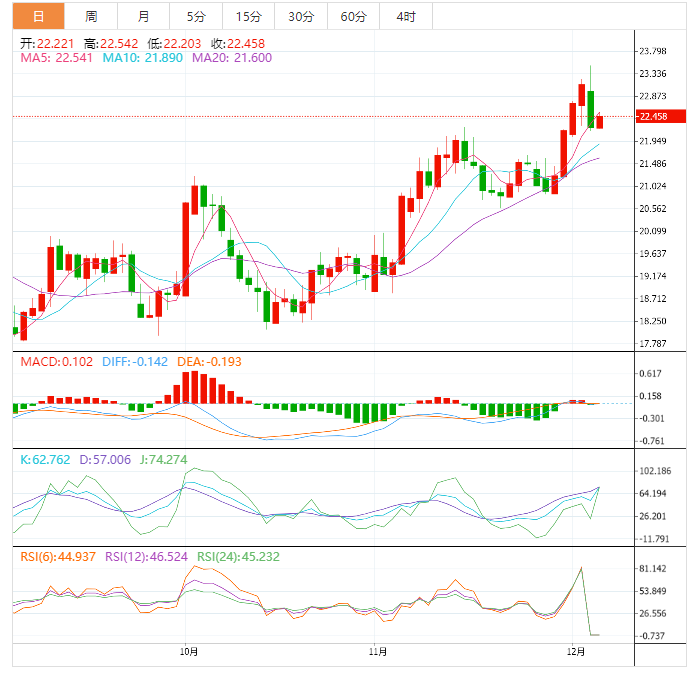Click the K:62.762 KDJ label
Viewport: 693px width, 675px height.
pos(45,460)
